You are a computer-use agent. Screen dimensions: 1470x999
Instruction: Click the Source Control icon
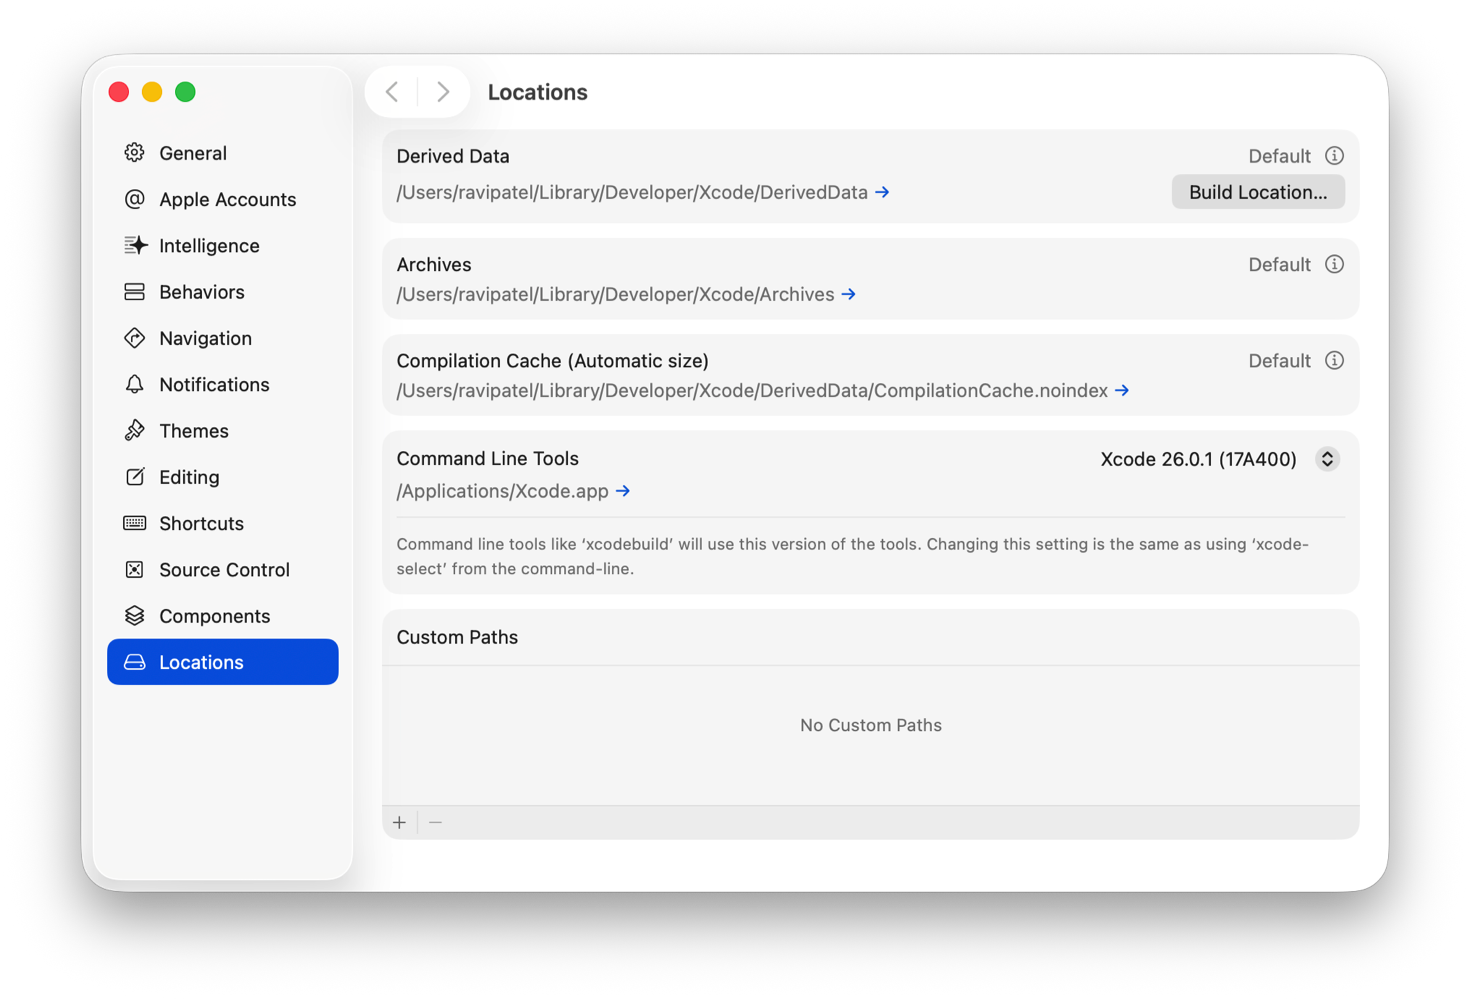pos(134,570)
